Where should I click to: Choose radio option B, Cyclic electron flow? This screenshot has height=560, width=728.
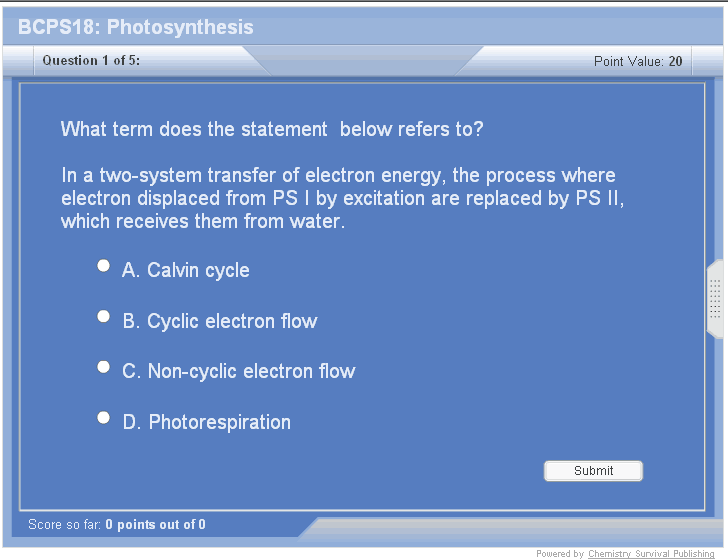103,317
